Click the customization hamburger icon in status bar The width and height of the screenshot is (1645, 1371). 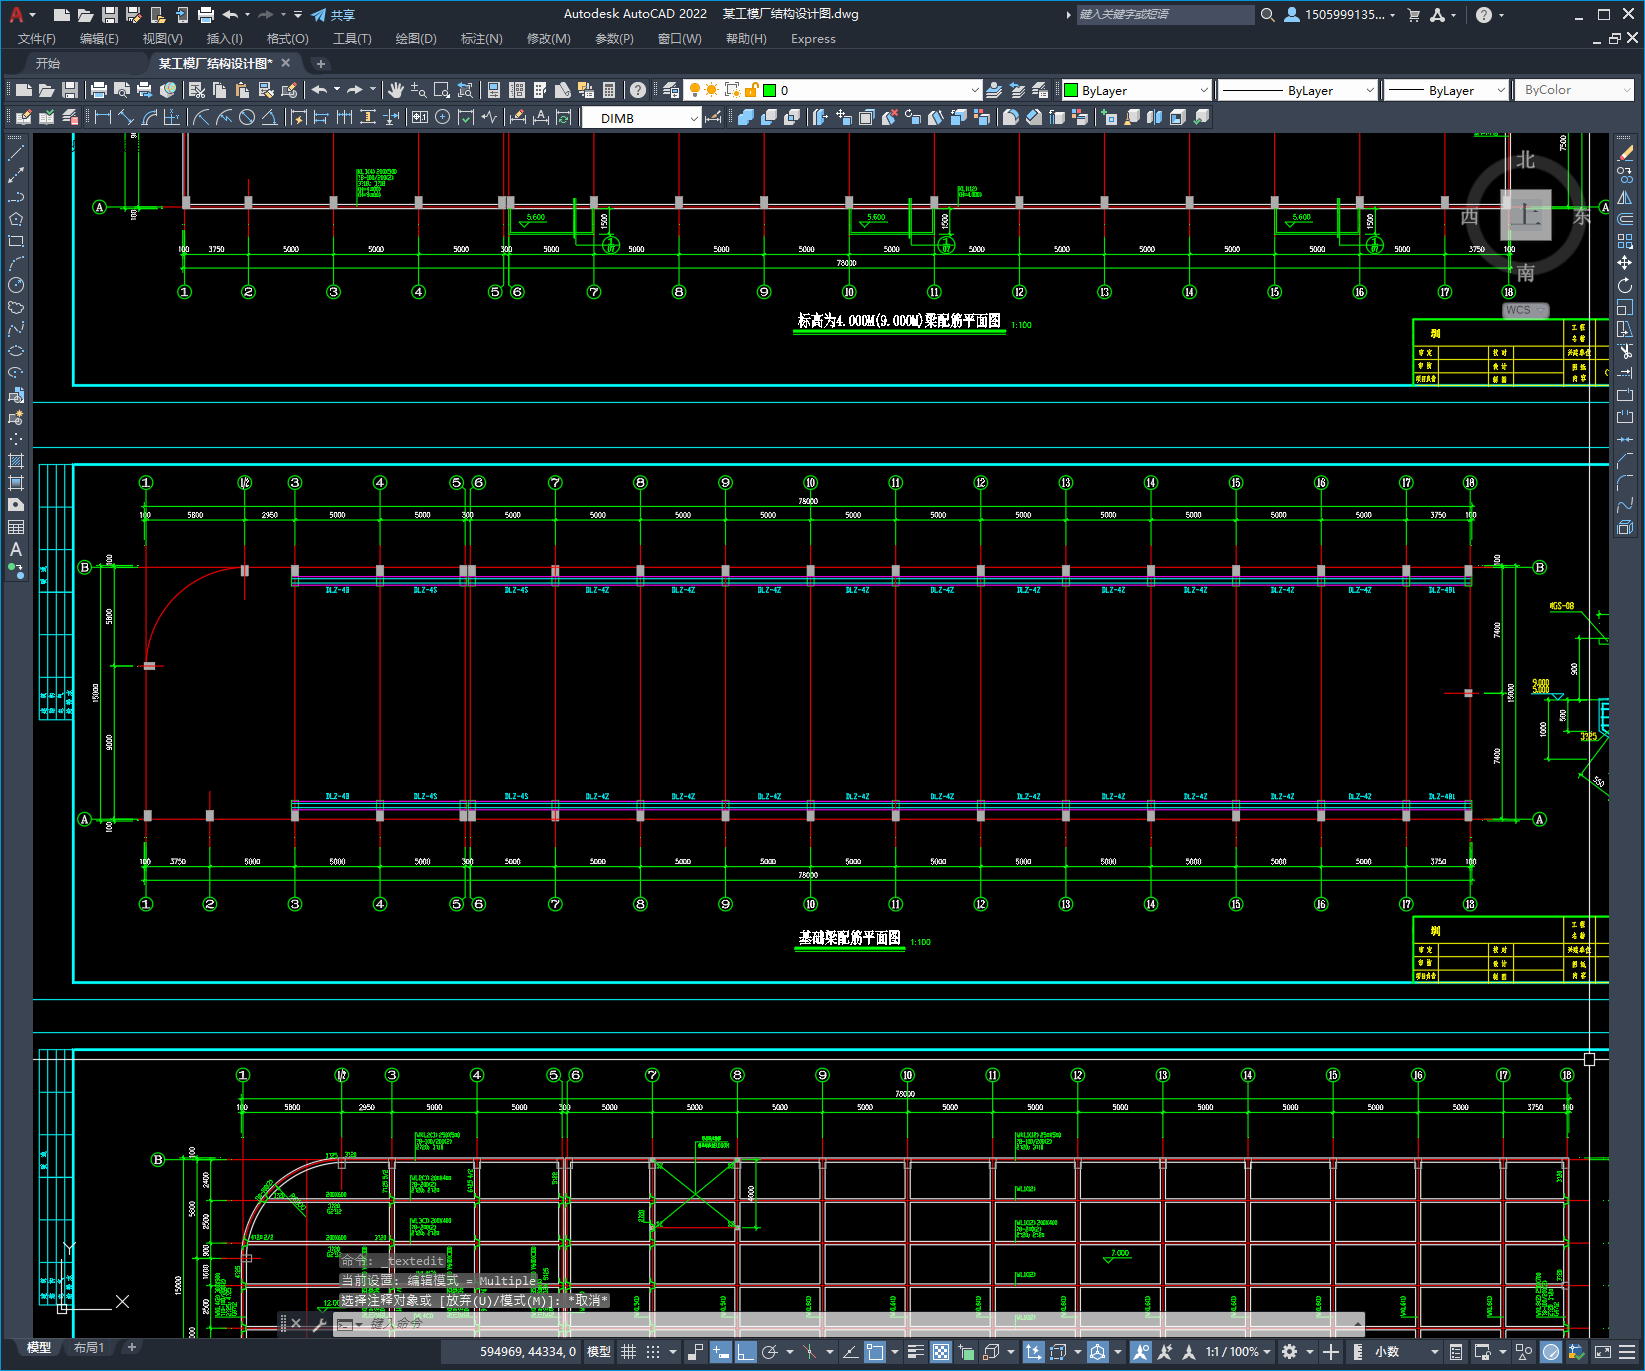click(1627, 1352)
